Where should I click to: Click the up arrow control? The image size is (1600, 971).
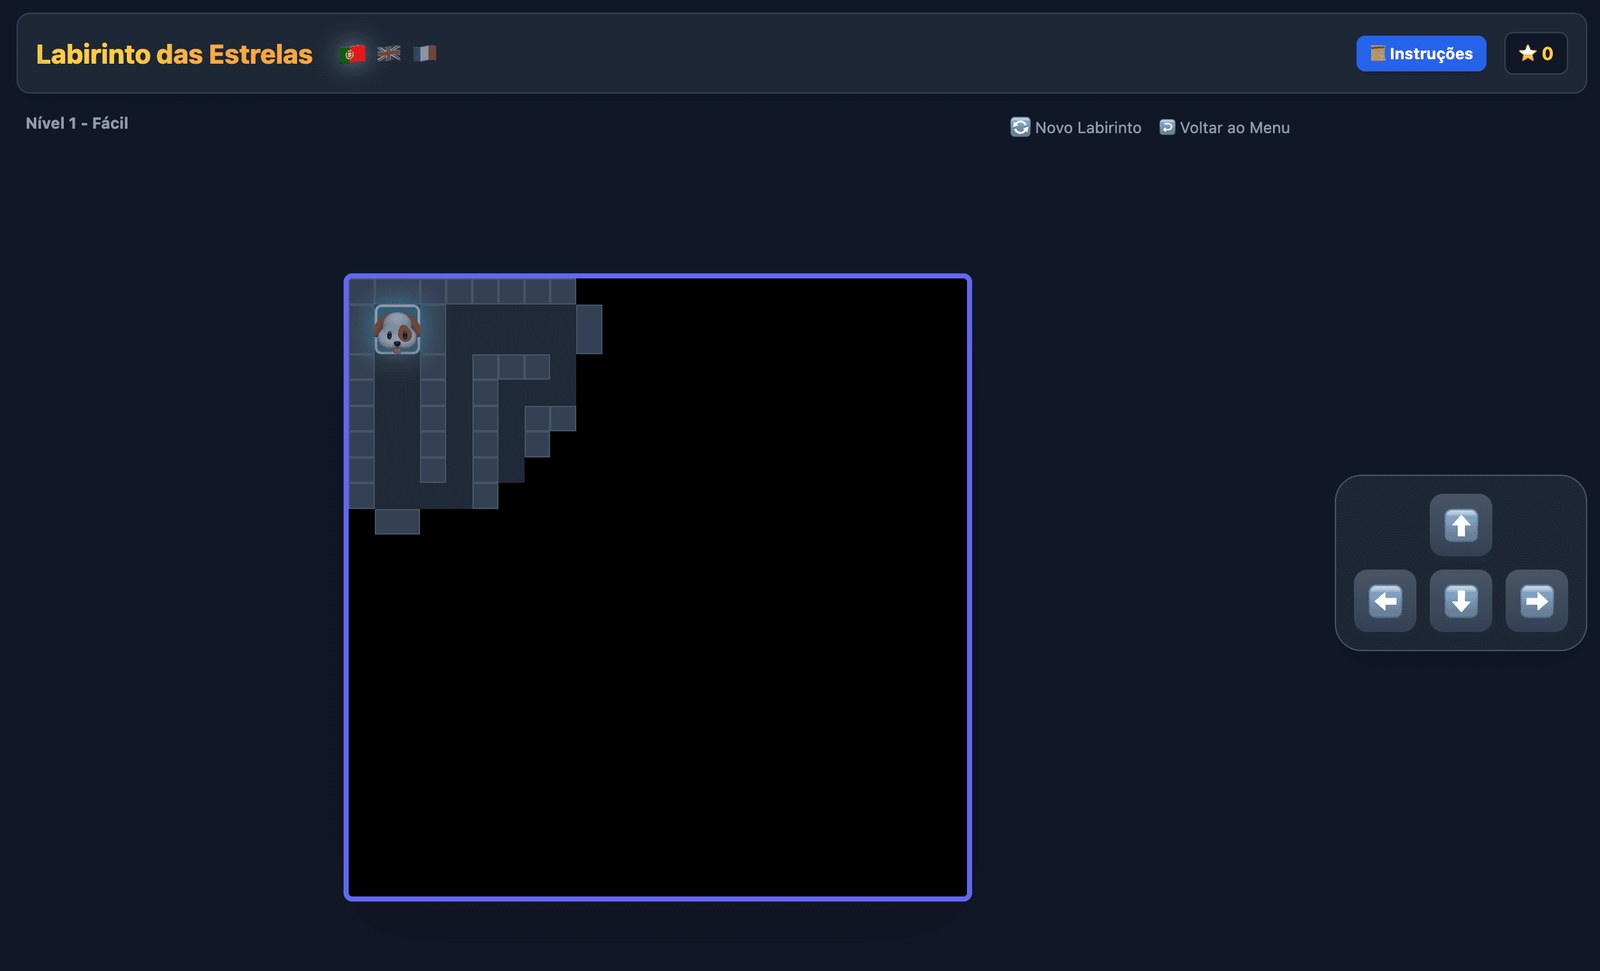pos(1461,525)
